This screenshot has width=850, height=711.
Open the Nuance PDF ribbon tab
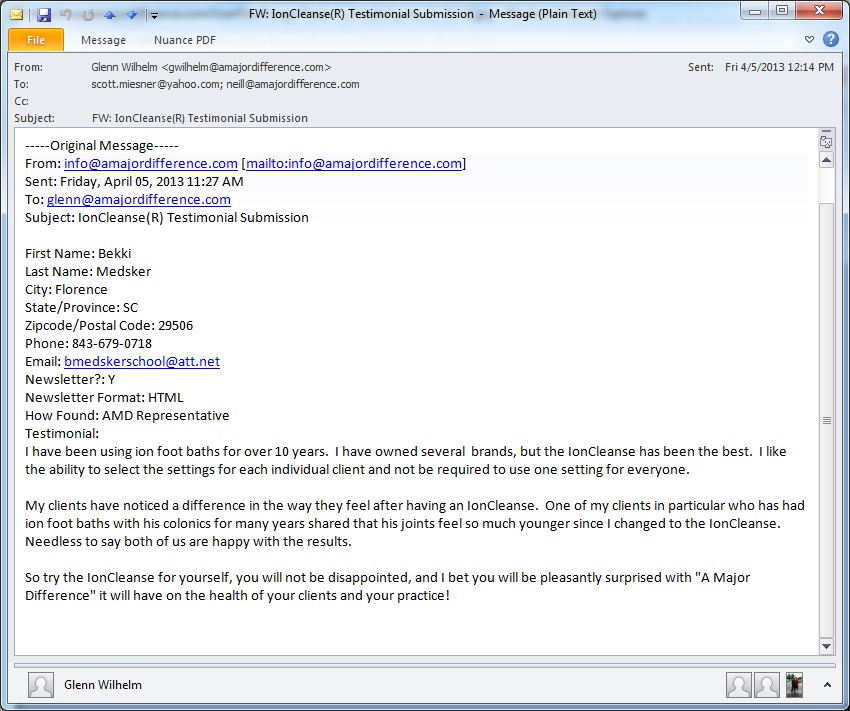[185, 40]
